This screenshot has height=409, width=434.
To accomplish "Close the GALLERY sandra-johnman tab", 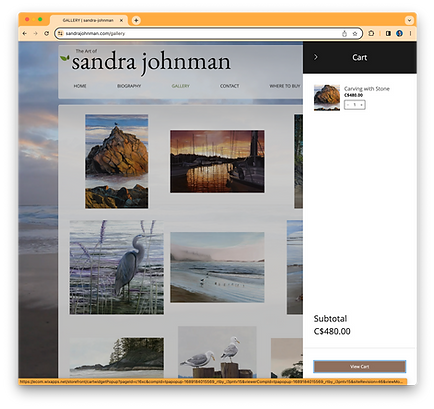I will pos(121,20).
